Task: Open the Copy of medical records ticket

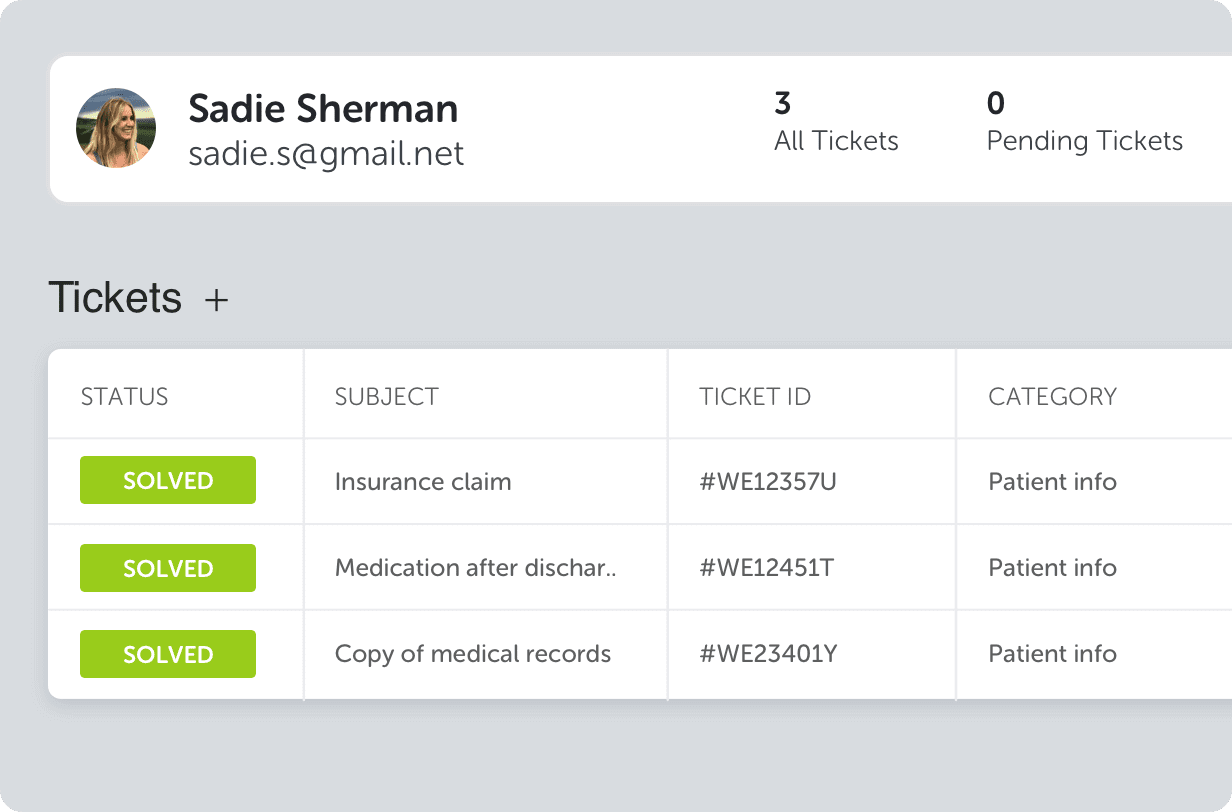Action: (473, 653)
